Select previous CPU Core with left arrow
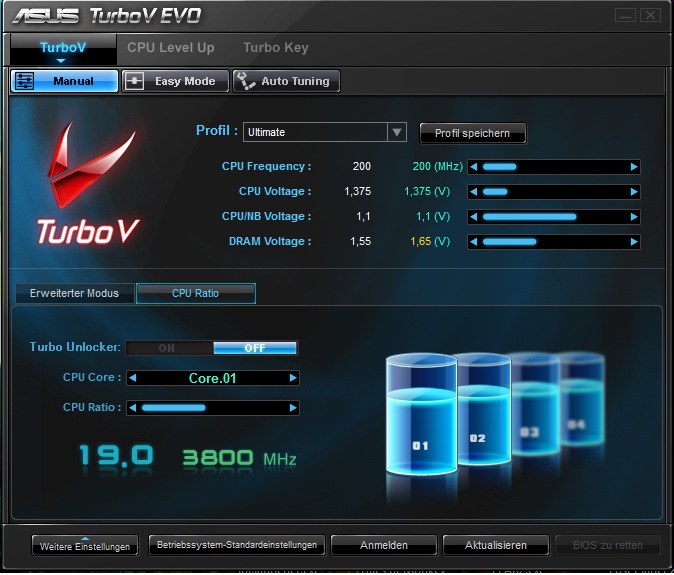The image size is (674, 575). tap(133, 378)
